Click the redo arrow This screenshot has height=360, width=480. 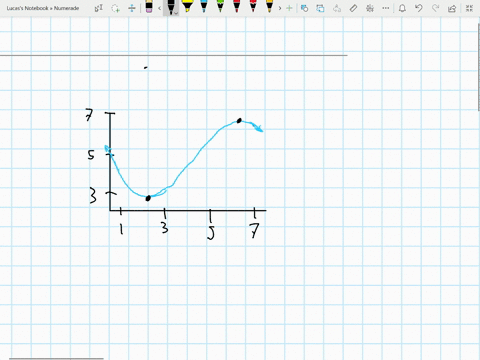435,8
